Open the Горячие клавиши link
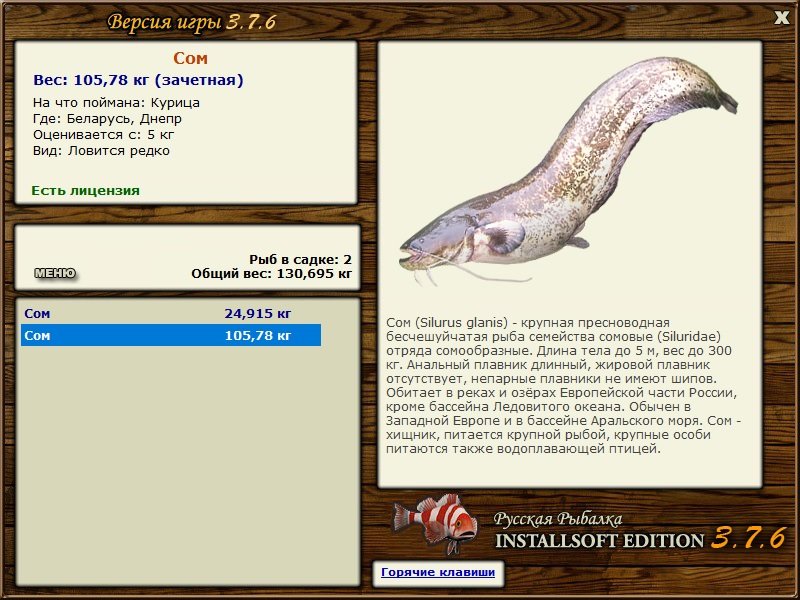This screenshot has width=800, height=600. pyautogui.click(x=438, y=572)
